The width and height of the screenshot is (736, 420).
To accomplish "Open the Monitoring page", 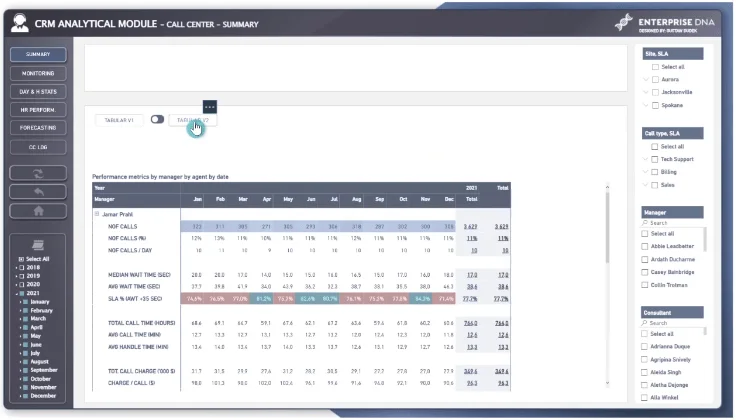I will click(38, 74).
